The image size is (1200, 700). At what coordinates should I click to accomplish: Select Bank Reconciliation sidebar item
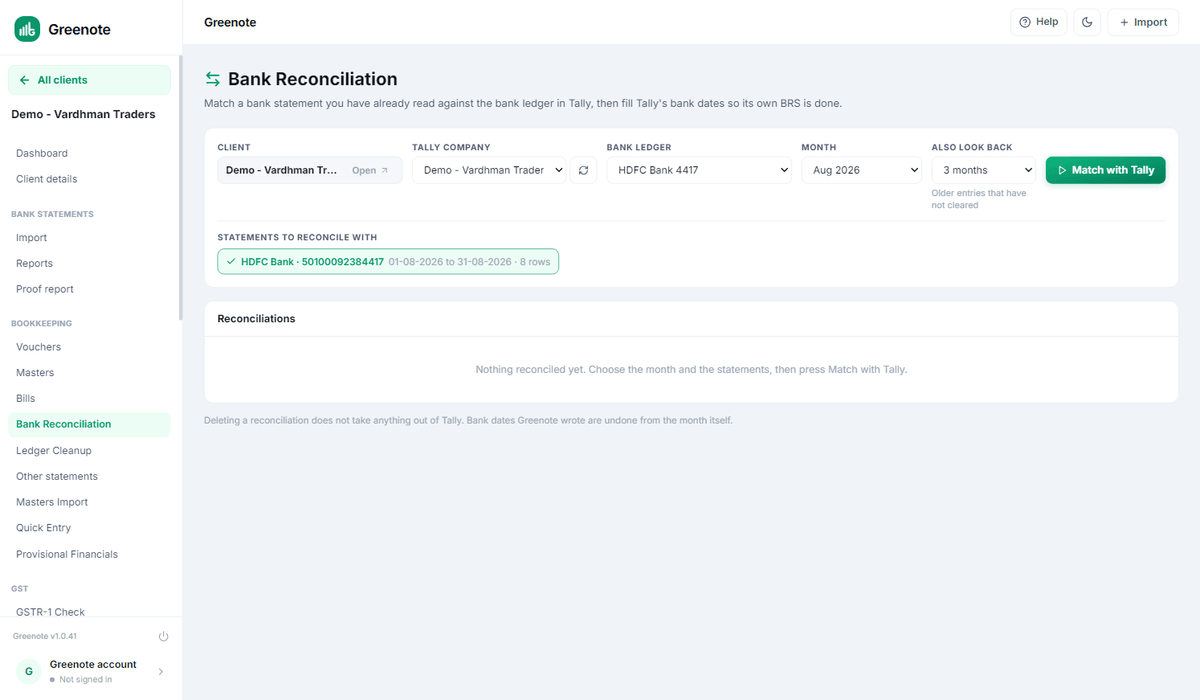coord(89,424)
